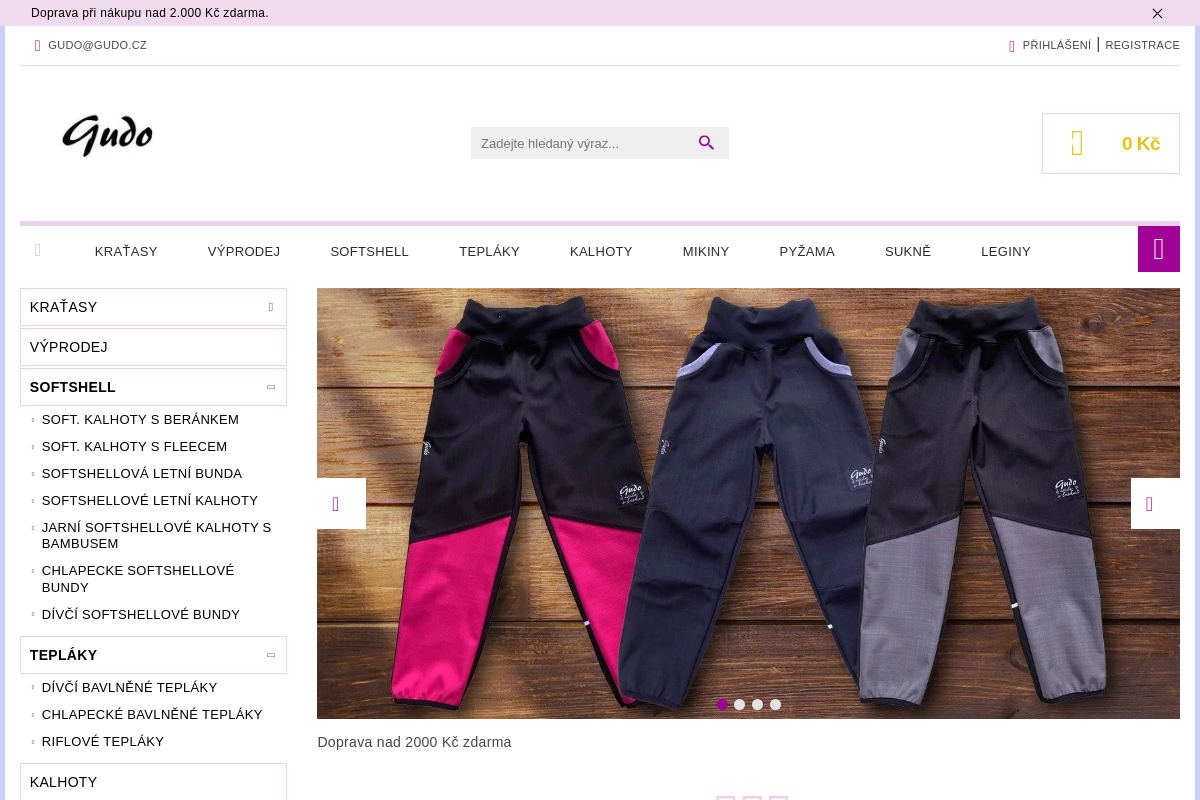Focus the search field Zadejte hledaný výraz
The width and height of the screenshot is (1200, 800).
582,143
